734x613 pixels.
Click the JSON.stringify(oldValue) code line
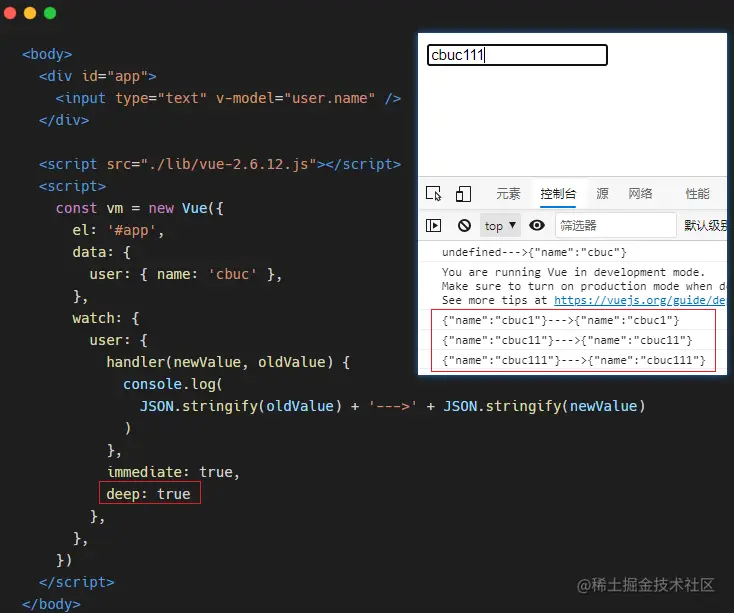point(393,406)
